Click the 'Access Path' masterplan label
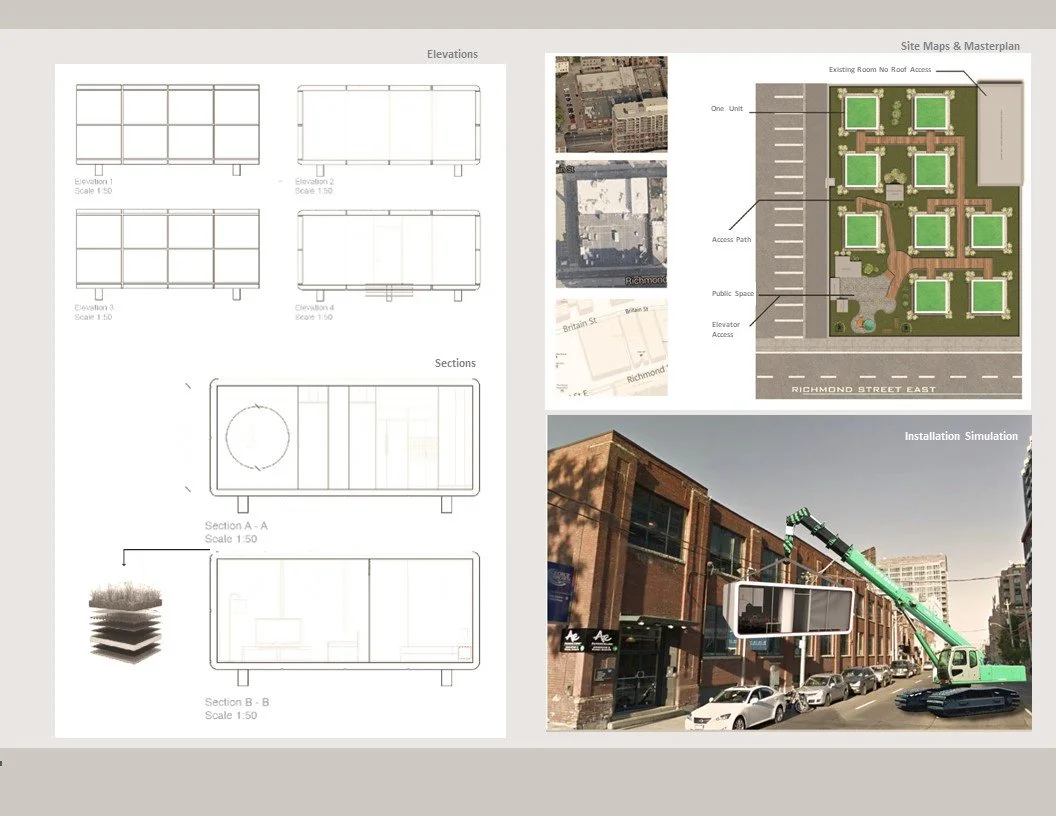Screen dimensions: 1056x816 (731, 240)
